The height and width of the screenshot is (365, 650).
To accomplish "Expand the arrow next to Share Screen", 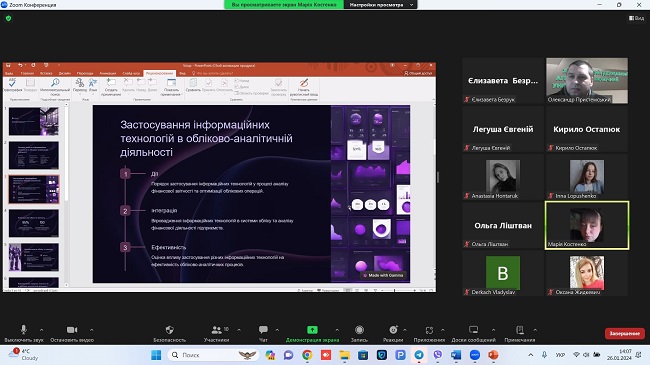I will click(337, 330).
